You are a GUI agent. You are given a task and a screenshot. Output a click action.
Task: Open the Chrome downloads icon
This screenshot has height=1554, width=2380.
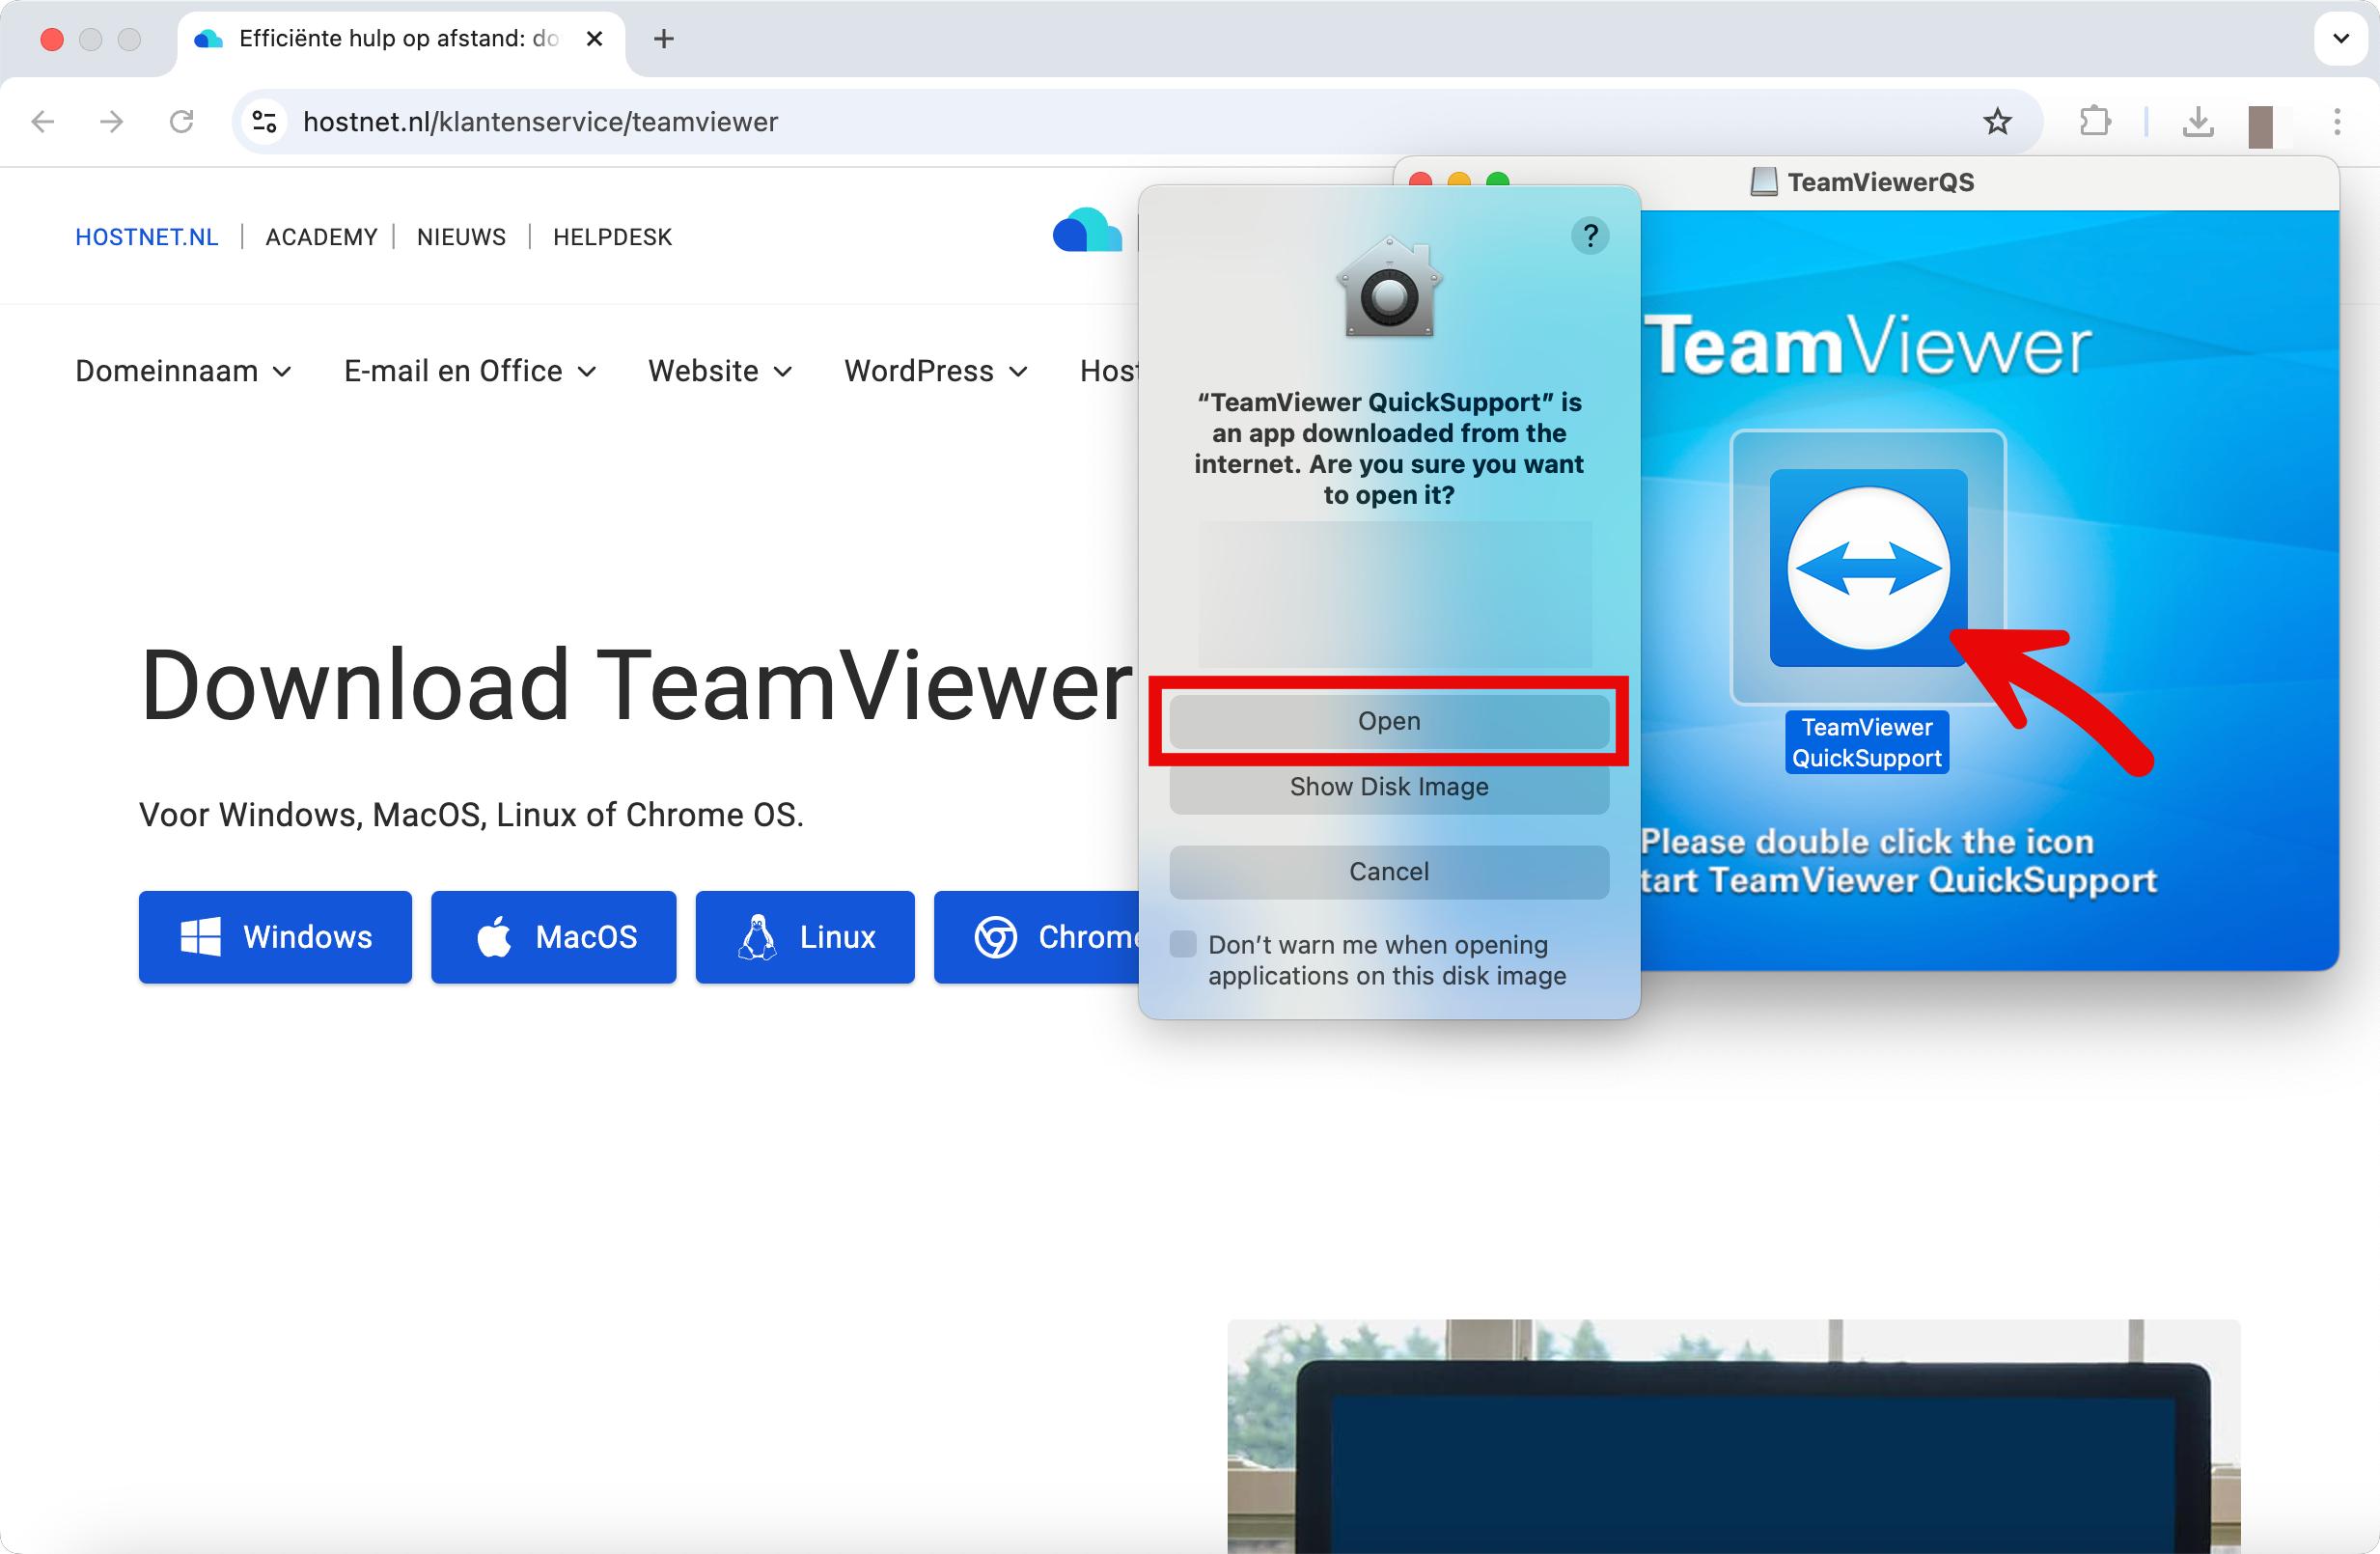2197,122
